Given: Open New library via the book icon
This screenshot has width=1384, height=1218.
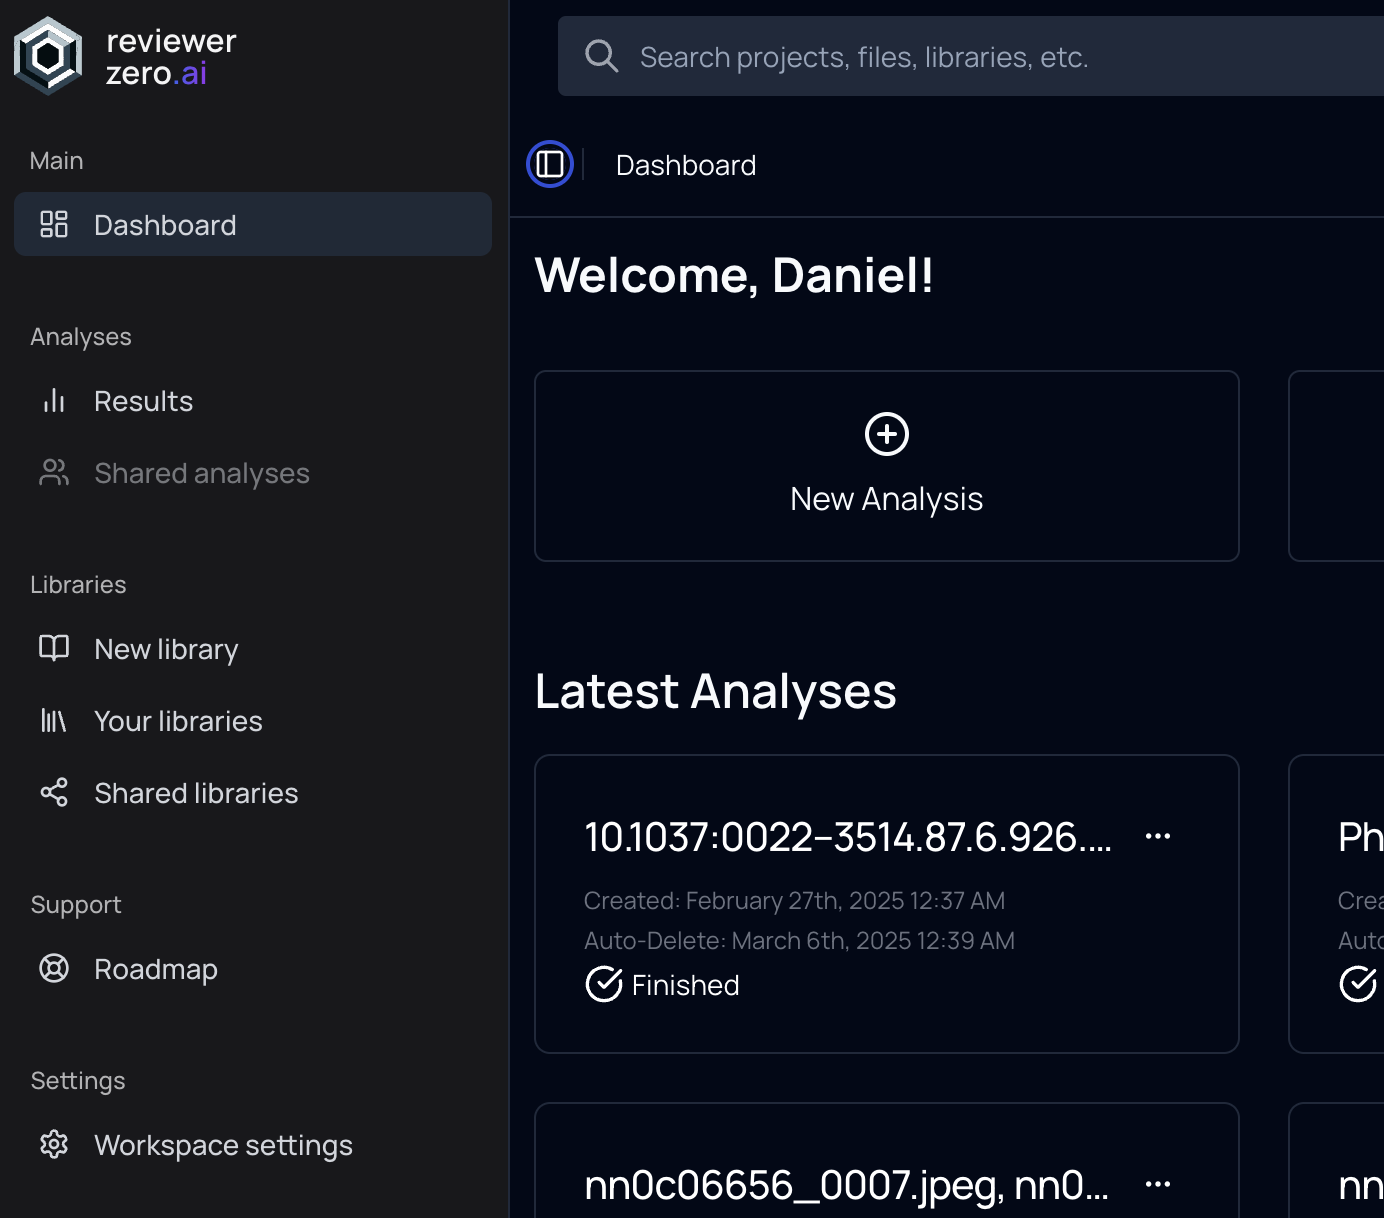Looking at the screenshot, I should click(53, 648).
